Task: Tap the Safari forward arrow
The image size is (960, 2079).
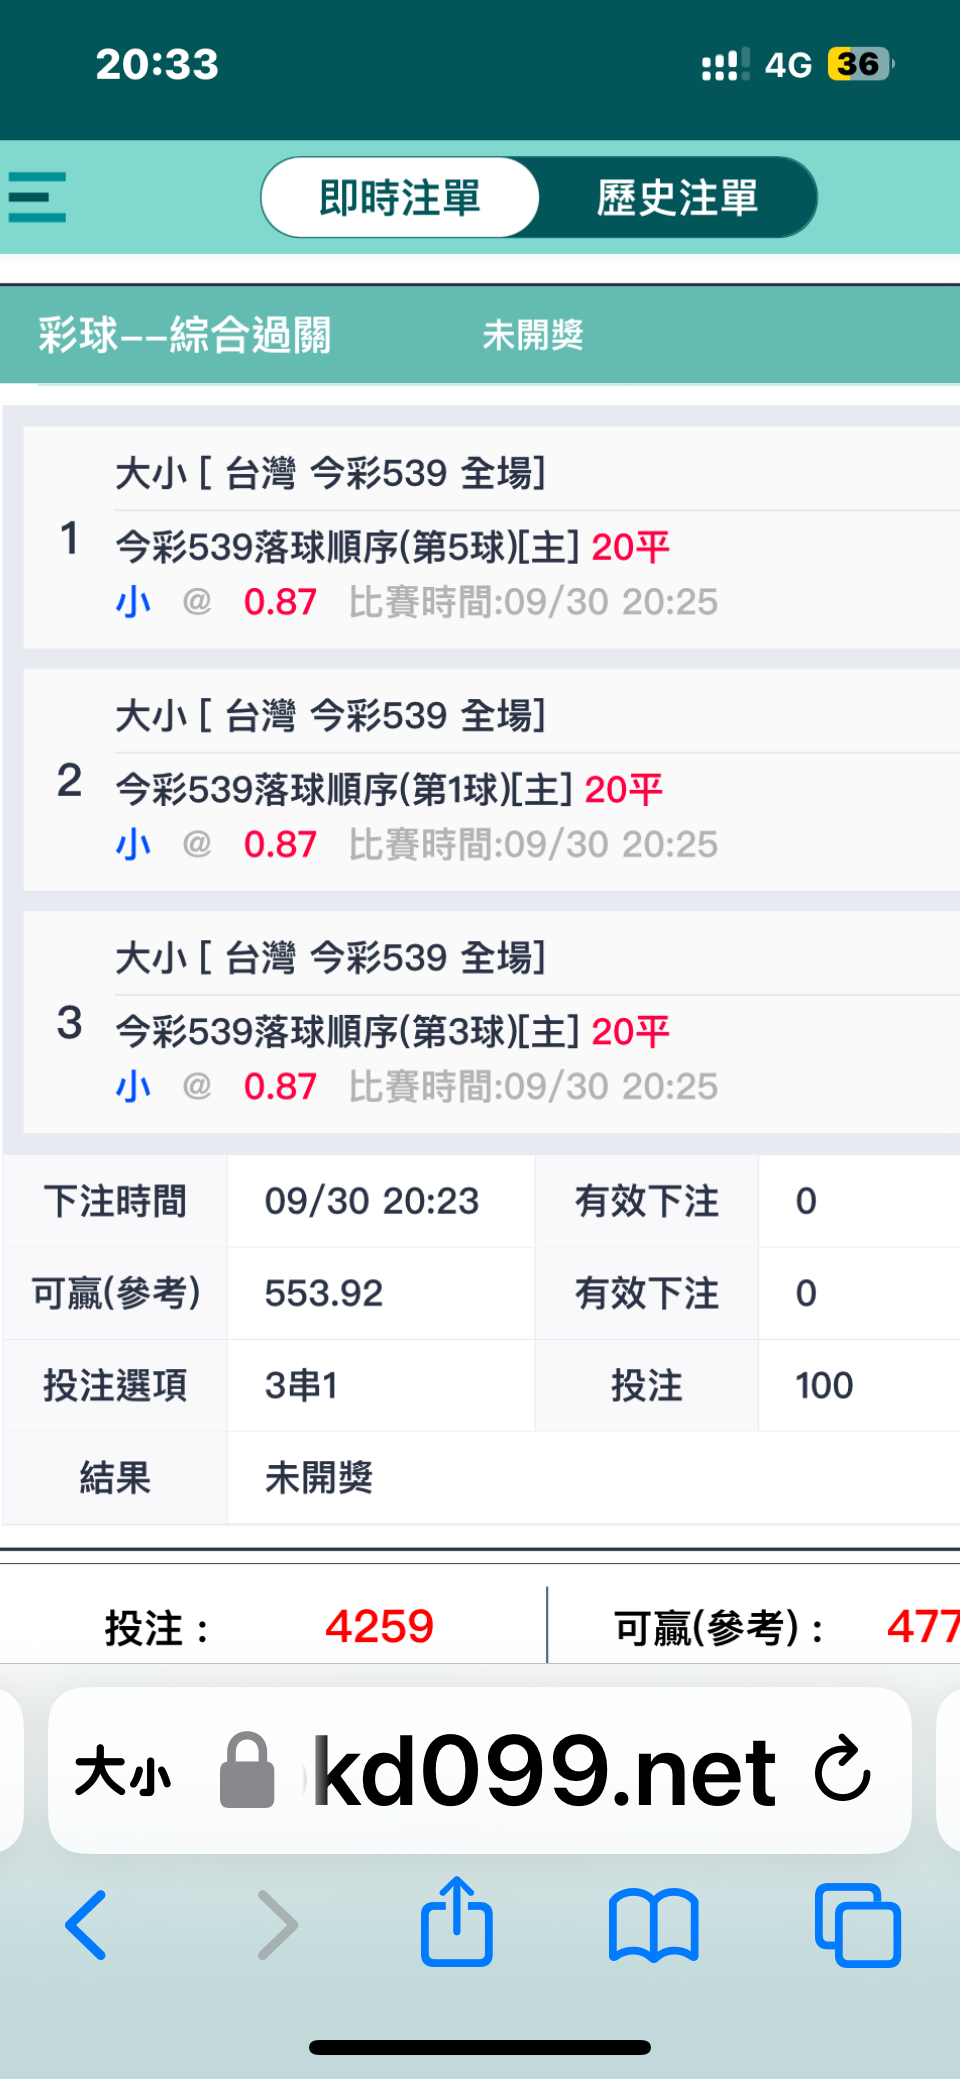Action: point(277,1925)
